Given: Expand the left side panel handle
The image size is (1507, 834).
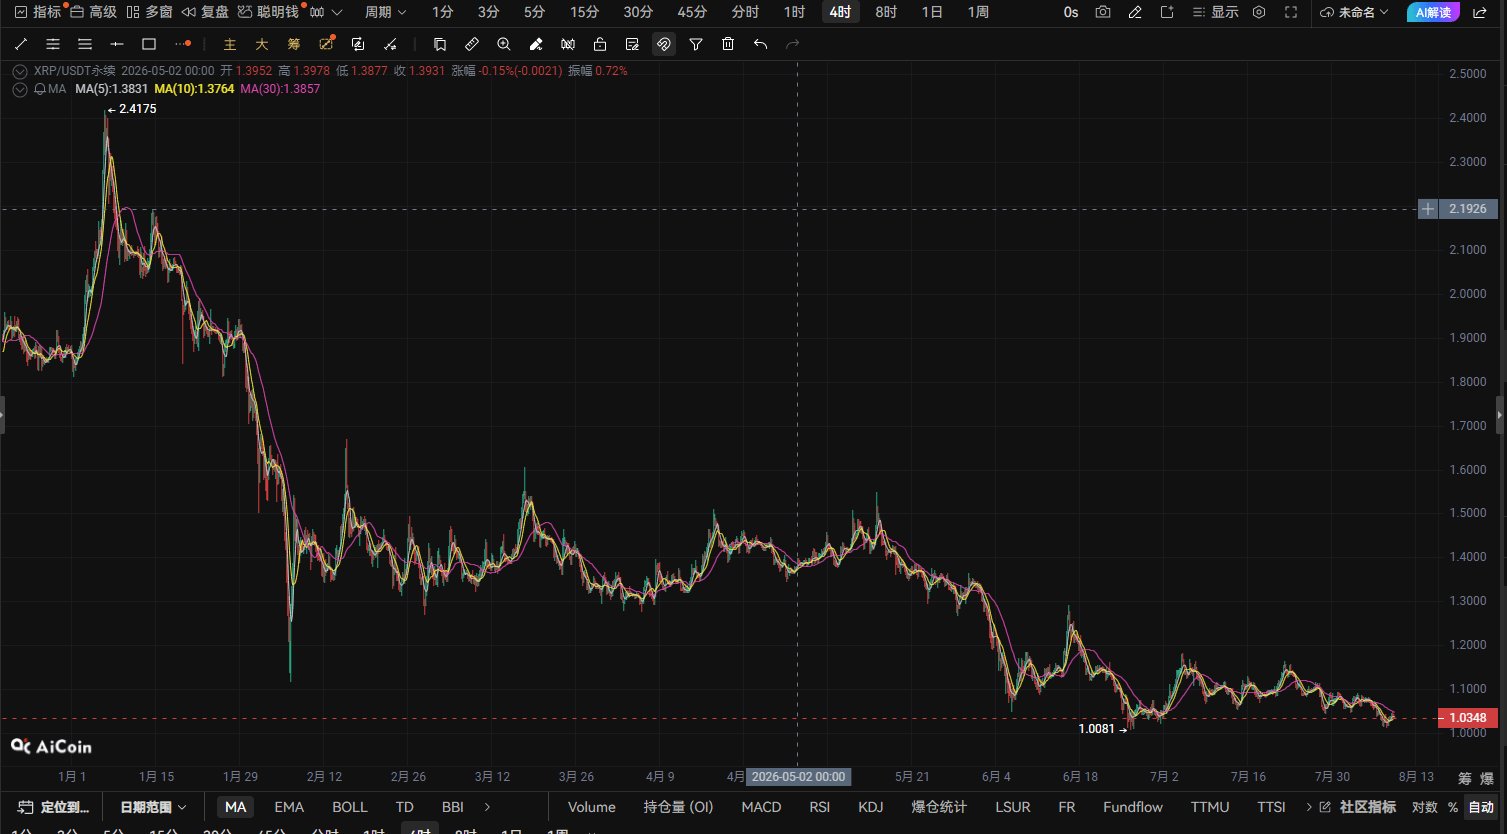Looking at the screenshot, I should pos(3,414).
